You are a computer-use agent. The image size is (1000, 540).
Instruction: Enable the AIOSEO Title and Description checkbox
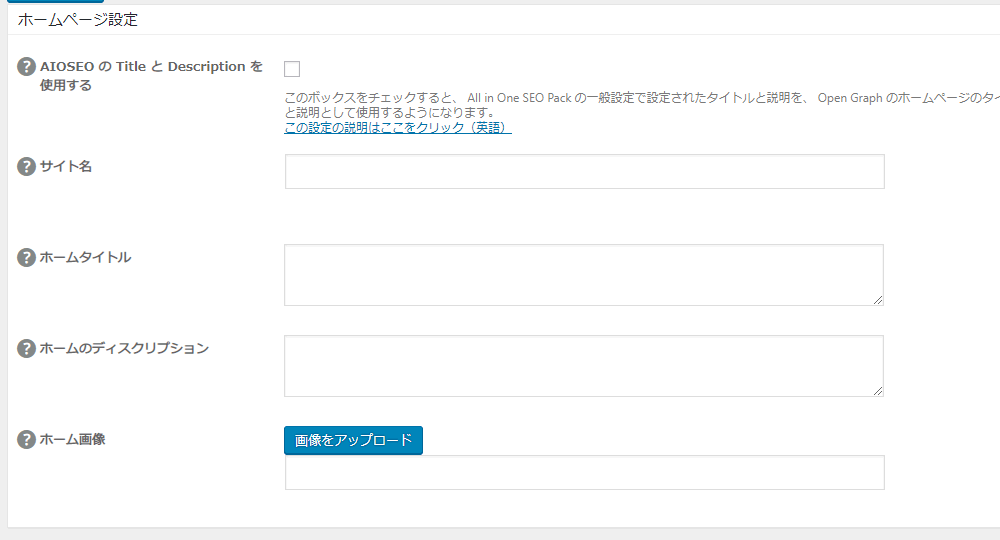click(x=292, y=69)
